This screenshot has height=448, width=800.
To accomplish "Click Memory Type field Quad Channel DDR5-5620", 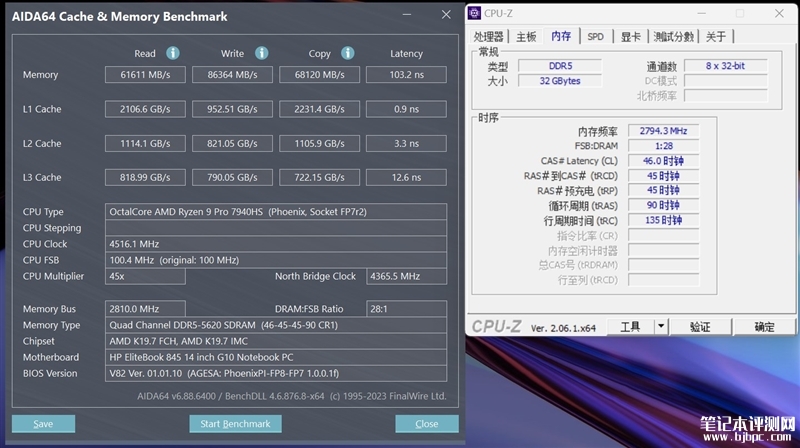I will 276,325.
